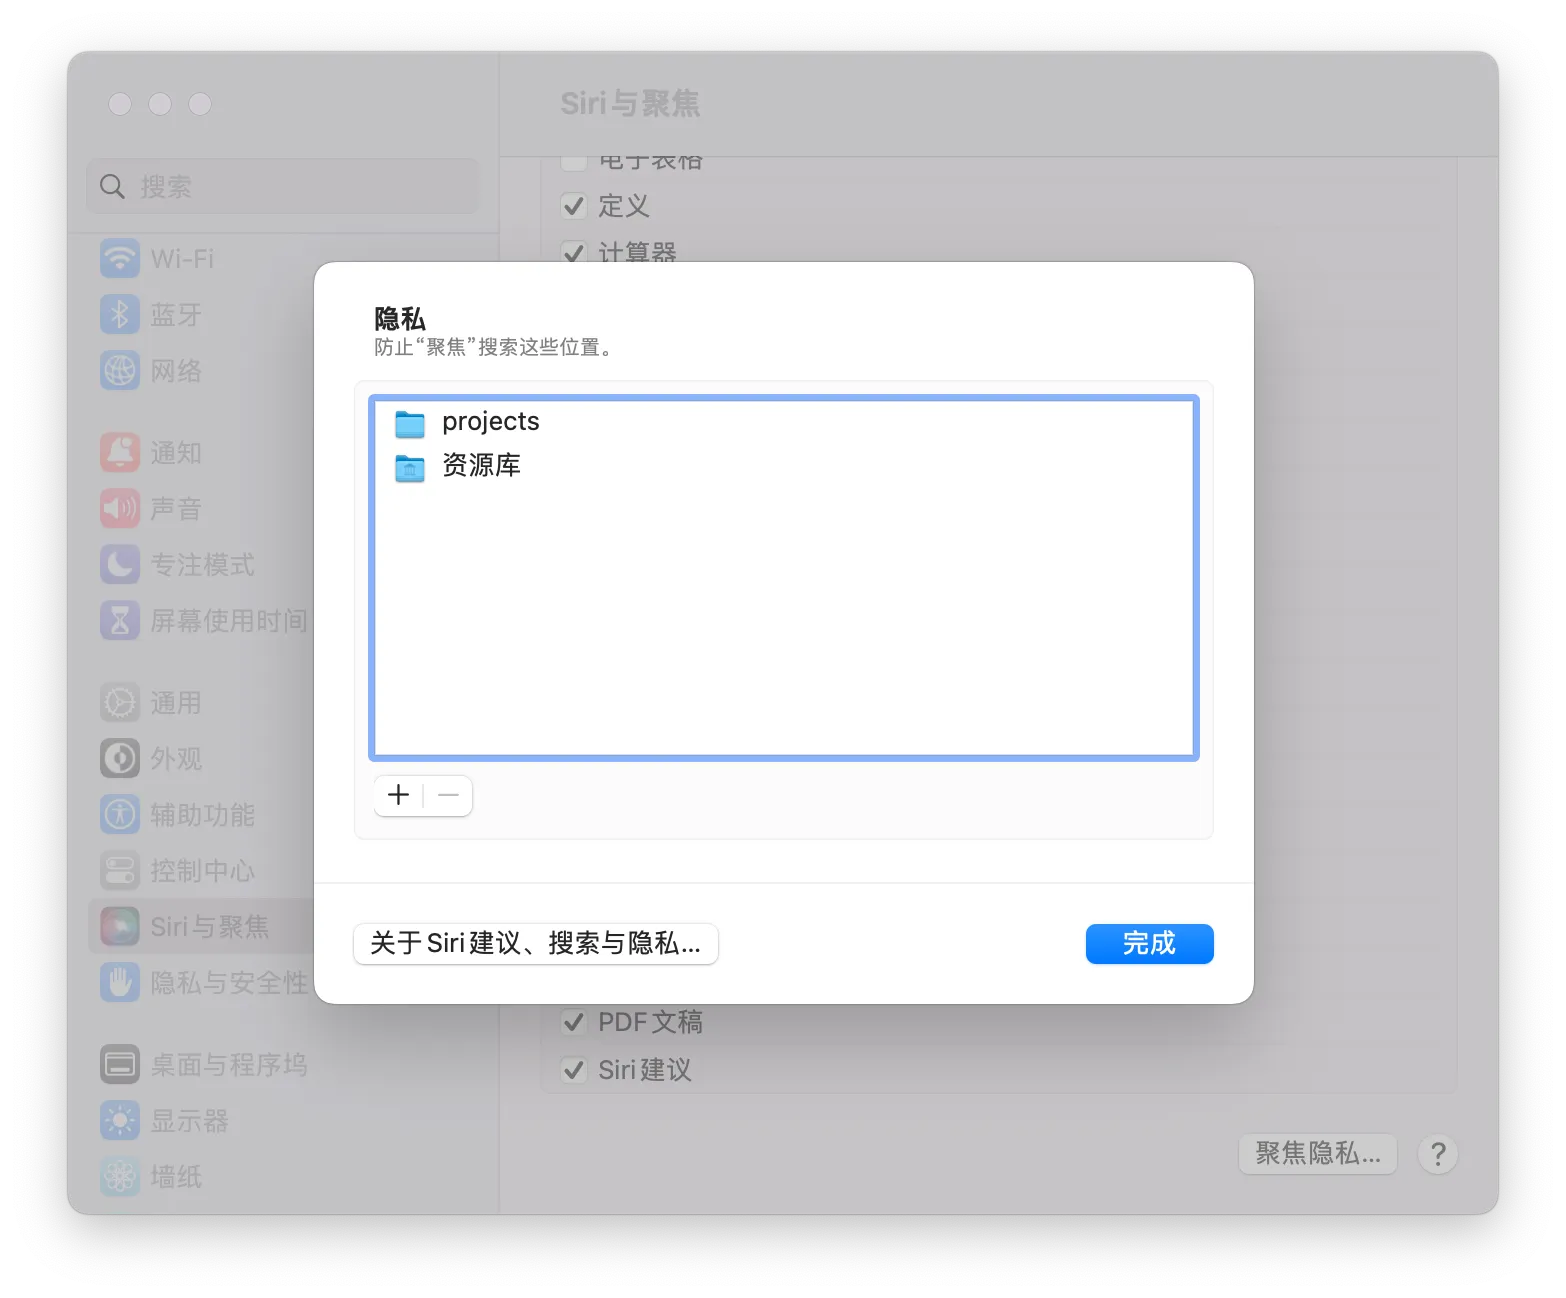Open 通知 settings from the sidebar

[180, 452]
